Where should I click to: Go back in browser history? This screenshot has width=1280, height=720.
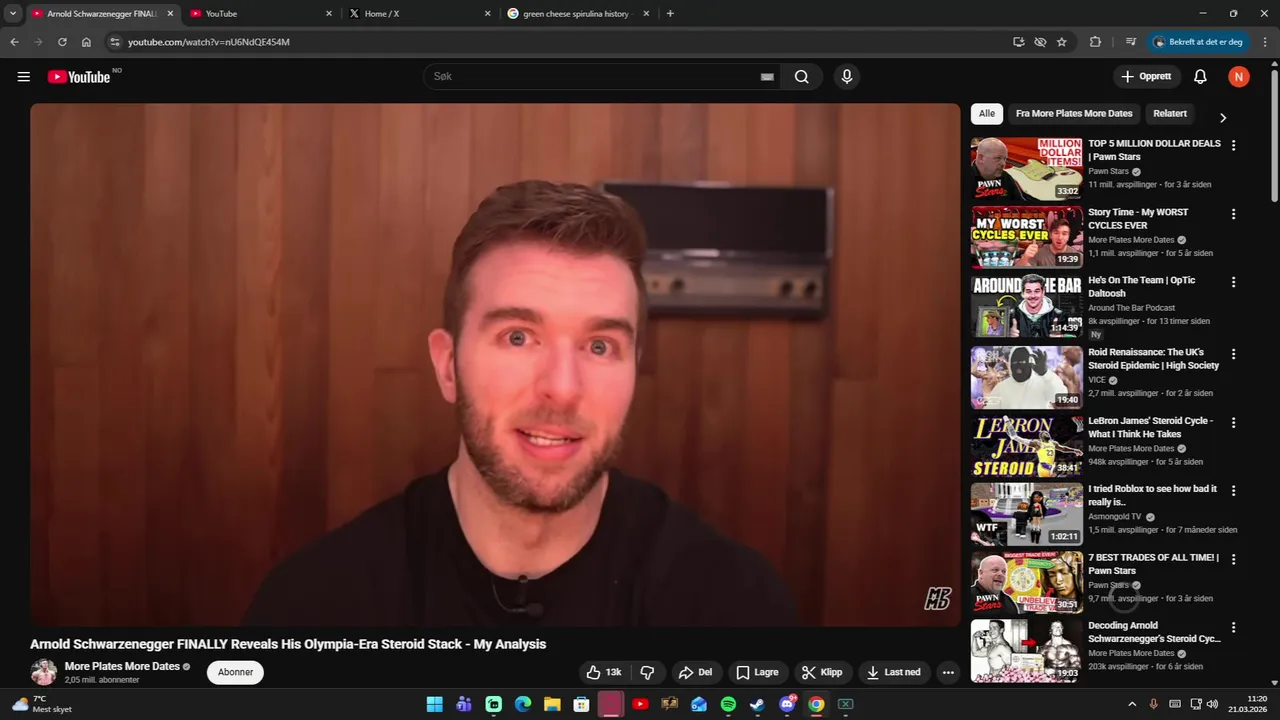tap(14, 42)
